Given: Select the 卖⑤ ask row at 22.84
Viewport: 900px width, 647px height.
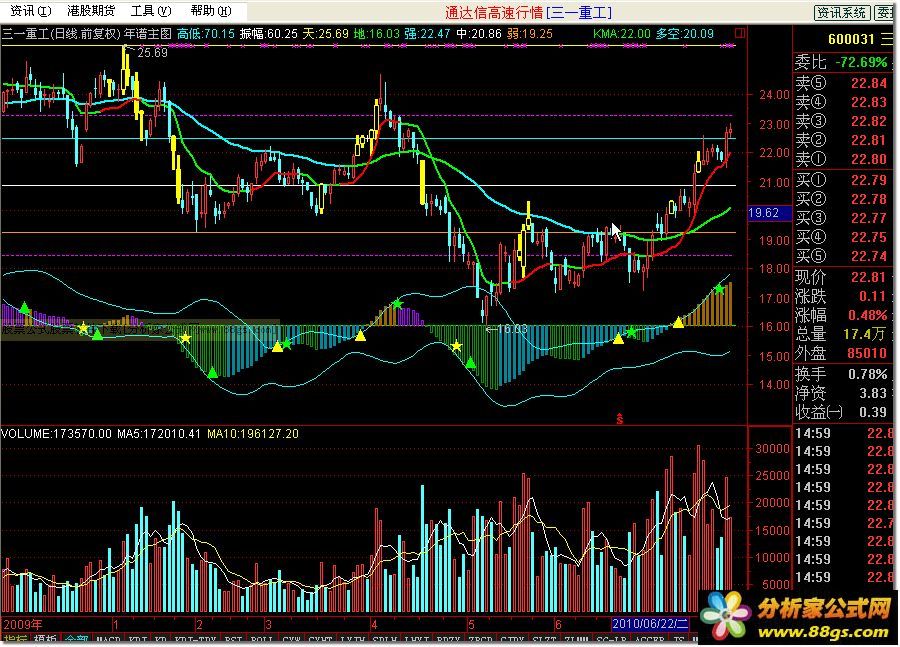Looking at the screenshot, I should click(842, 83).
